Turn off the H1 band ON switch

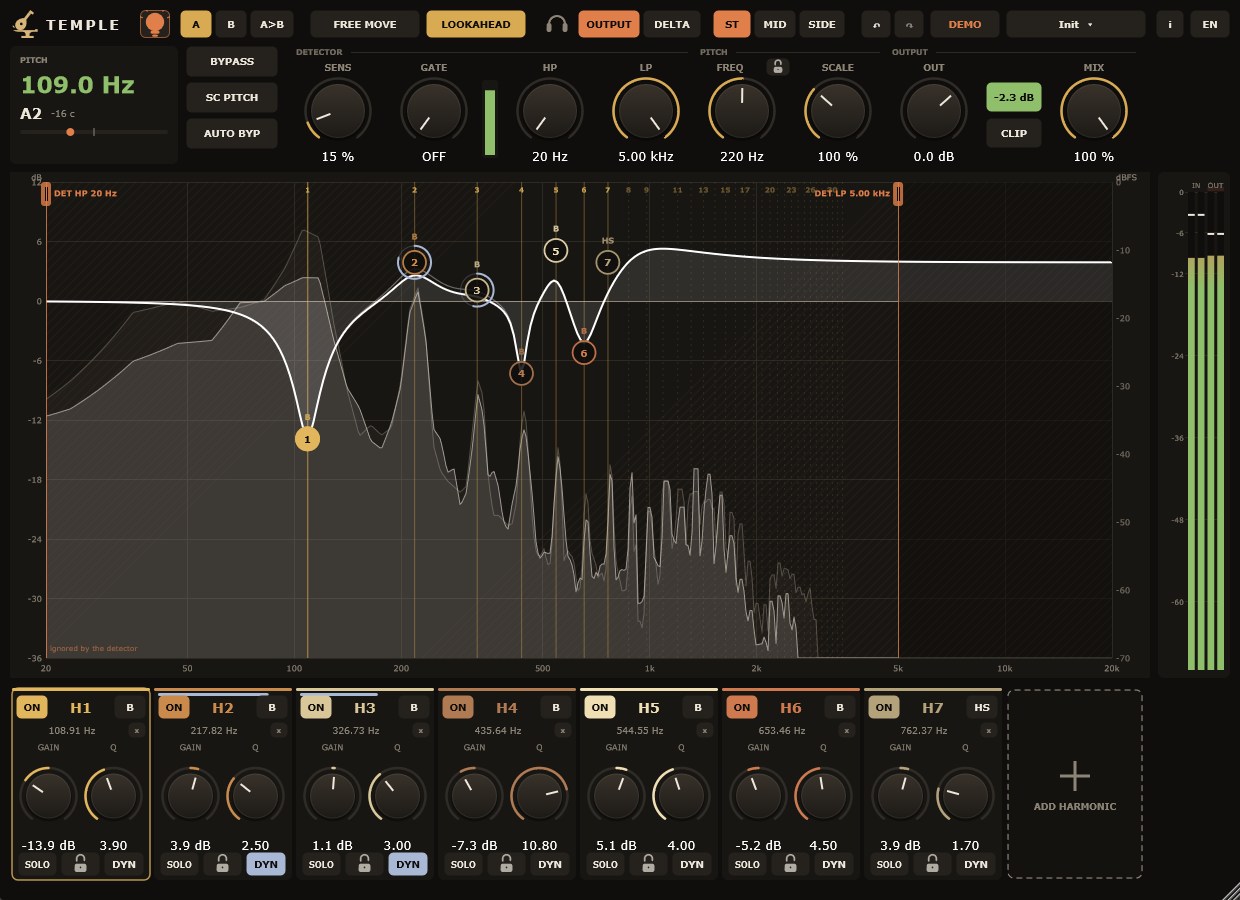point(32,707)
